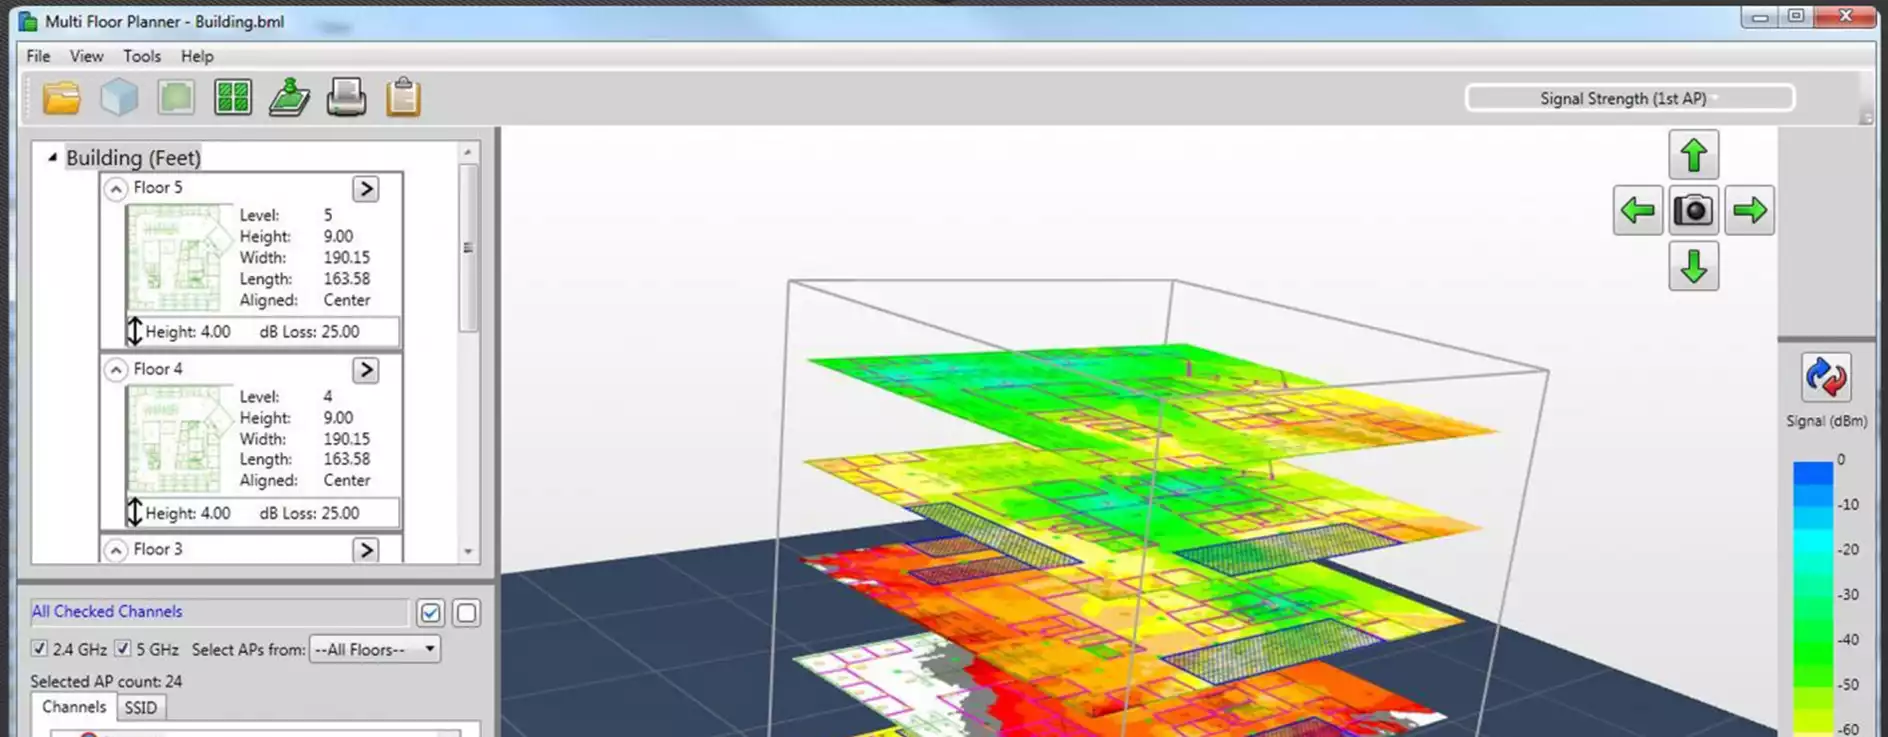Click the Floor 4 arrow button
1888x737 pixels.
coord(366,370)
